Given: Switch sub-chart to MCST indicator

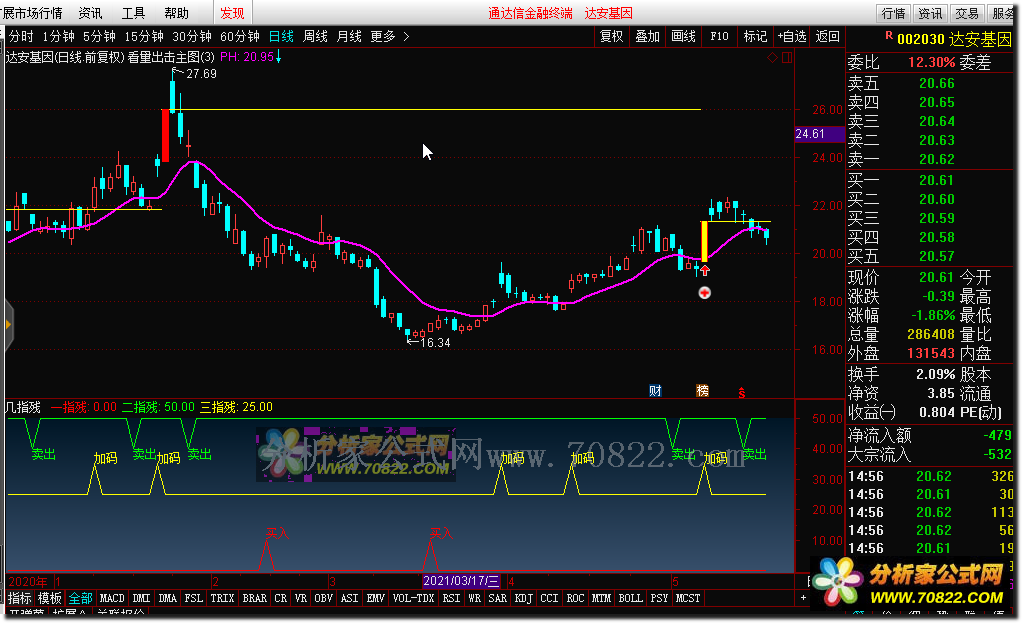Looking at the screenshot, I should (688, 598).
